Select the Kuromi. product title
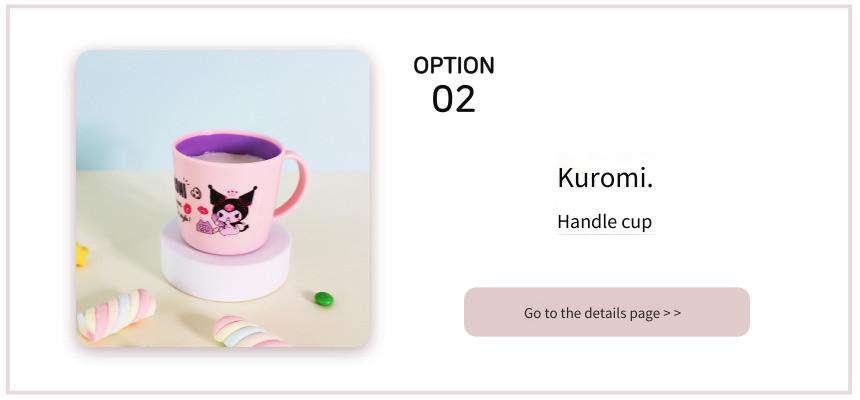Image resolution: width=860 pixels, height=400 pixels. [606, 177]
